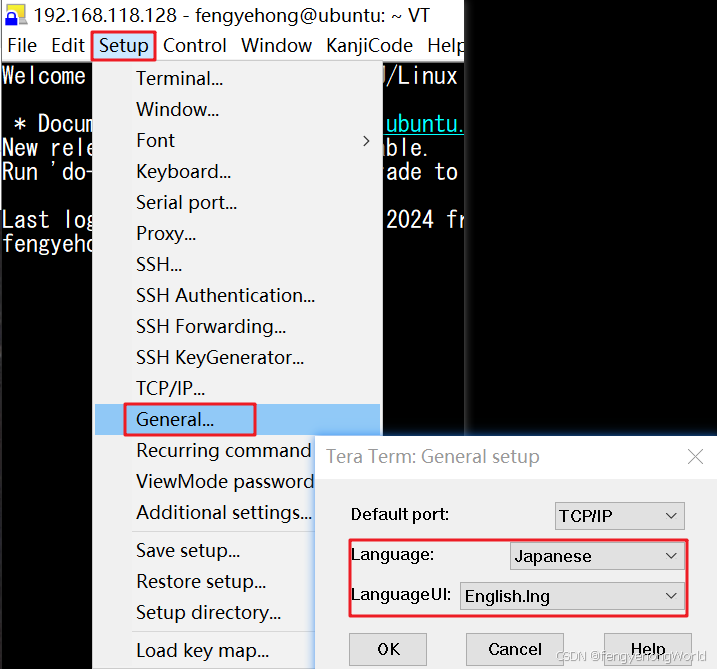Open the Edit menu
Screen dimensions: 717x669
click(x=68, y=45)
